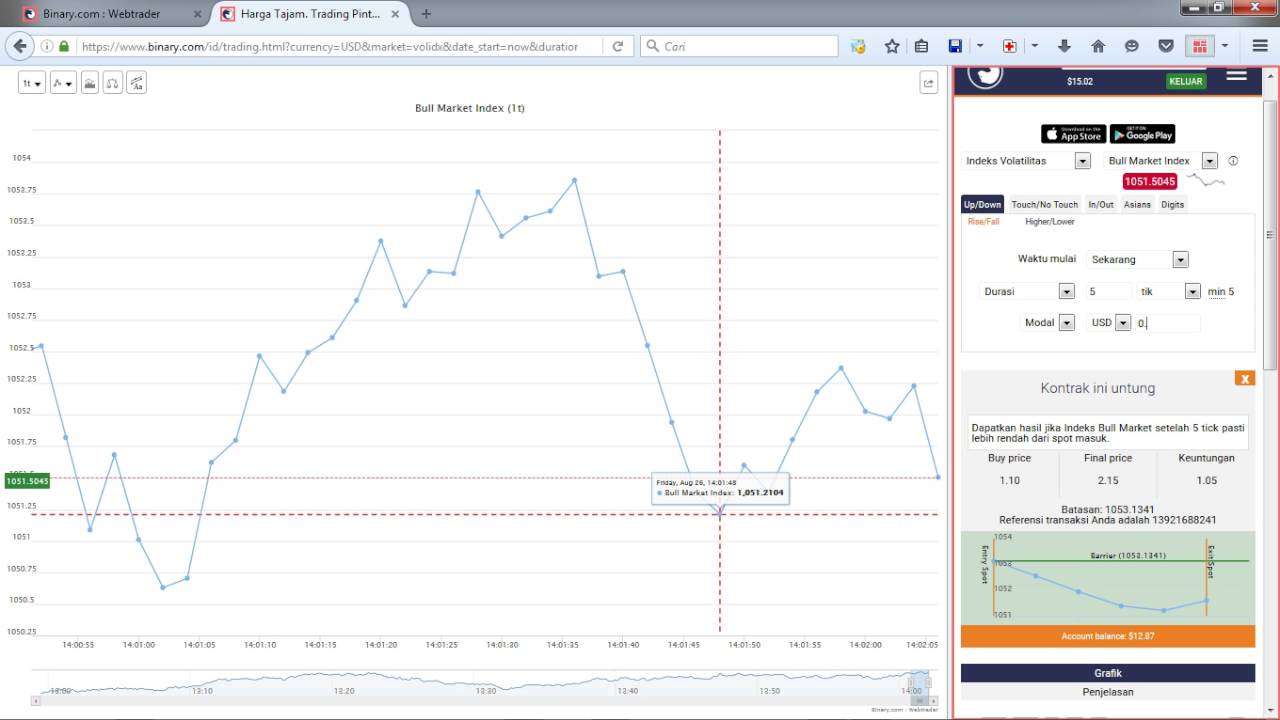This screenshot has width=1280, height=720.
Task: Select the Higher/Lower sub-tab
Action: pyautogui.click(x=1050, y=222)
